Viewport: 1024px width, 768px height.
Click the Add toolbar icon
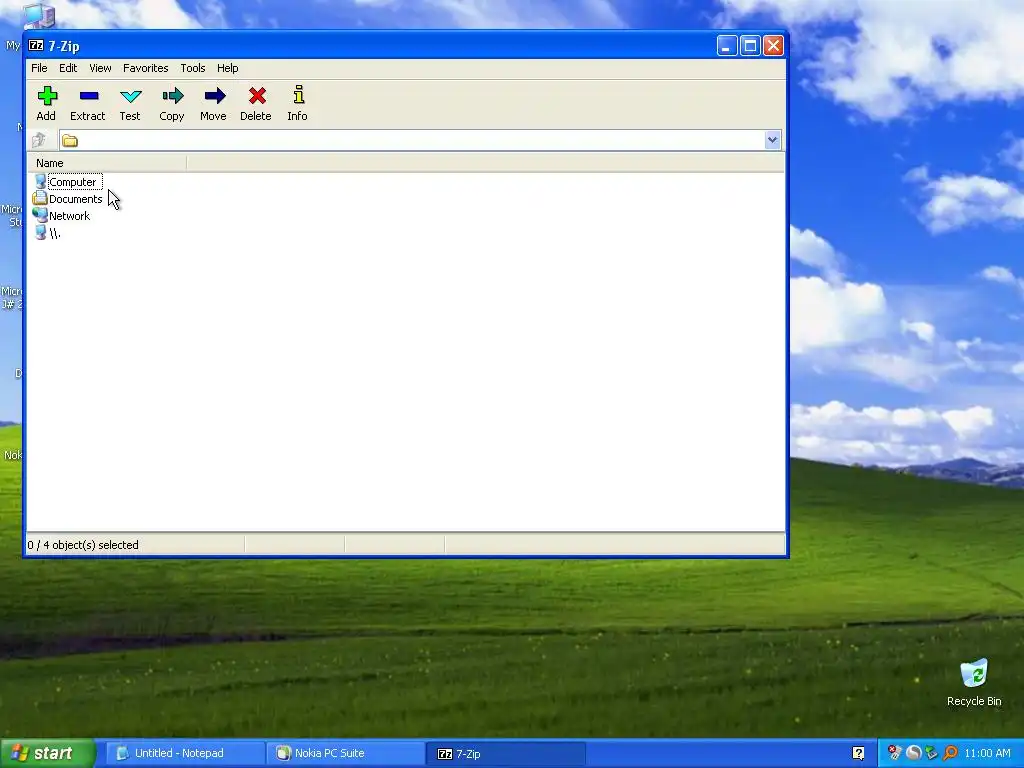point(46,97)
